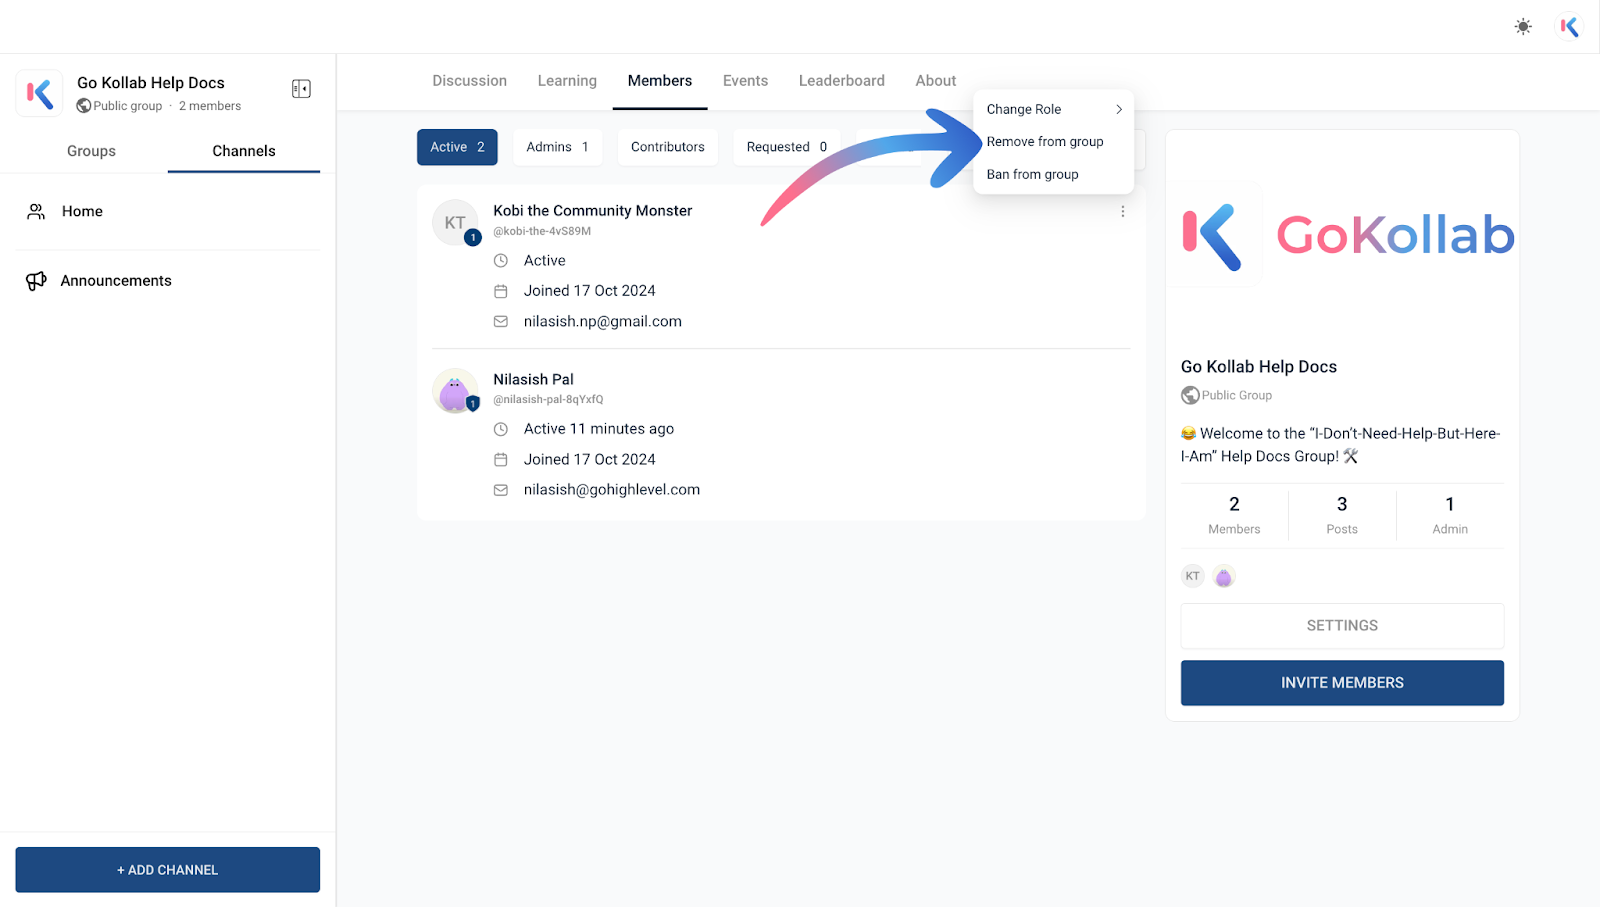Open the Events tab

click(746, 81)
